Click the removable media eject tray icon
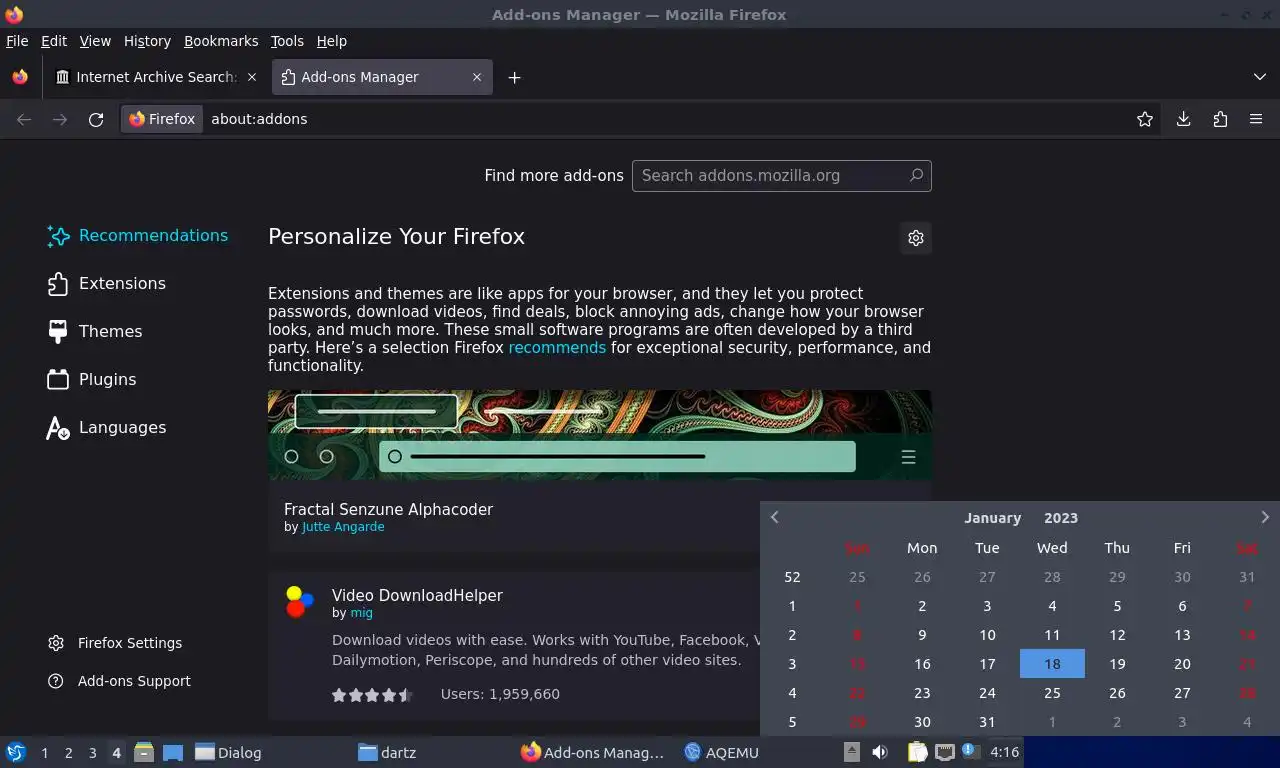Screen dimensions: 1280x768 coord(852,752)
